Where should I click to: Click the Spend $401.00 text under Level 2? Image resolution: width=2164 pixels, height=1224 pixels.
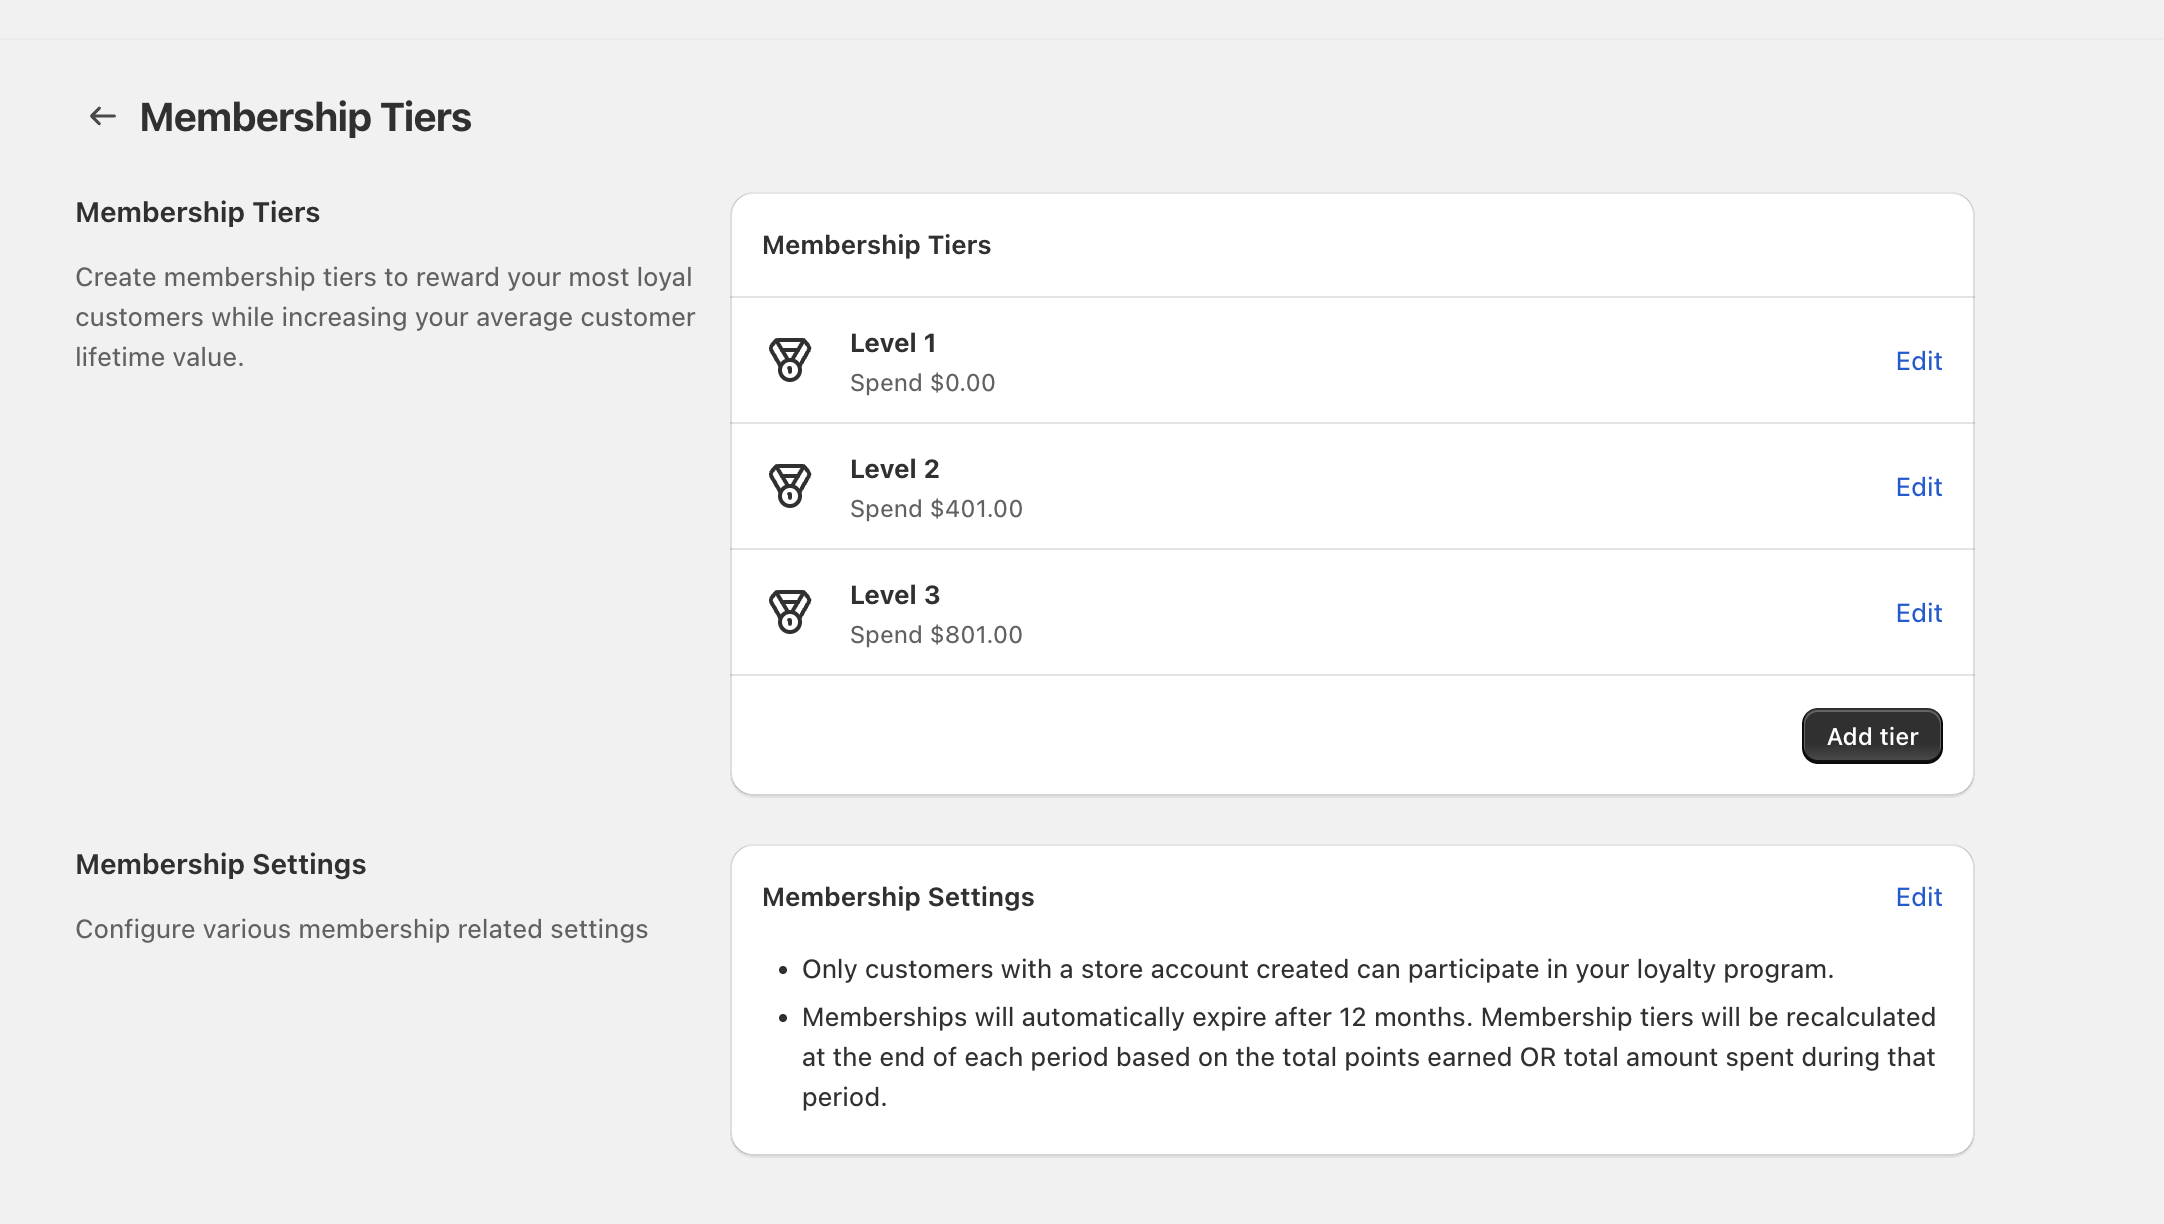click(936, 508)
